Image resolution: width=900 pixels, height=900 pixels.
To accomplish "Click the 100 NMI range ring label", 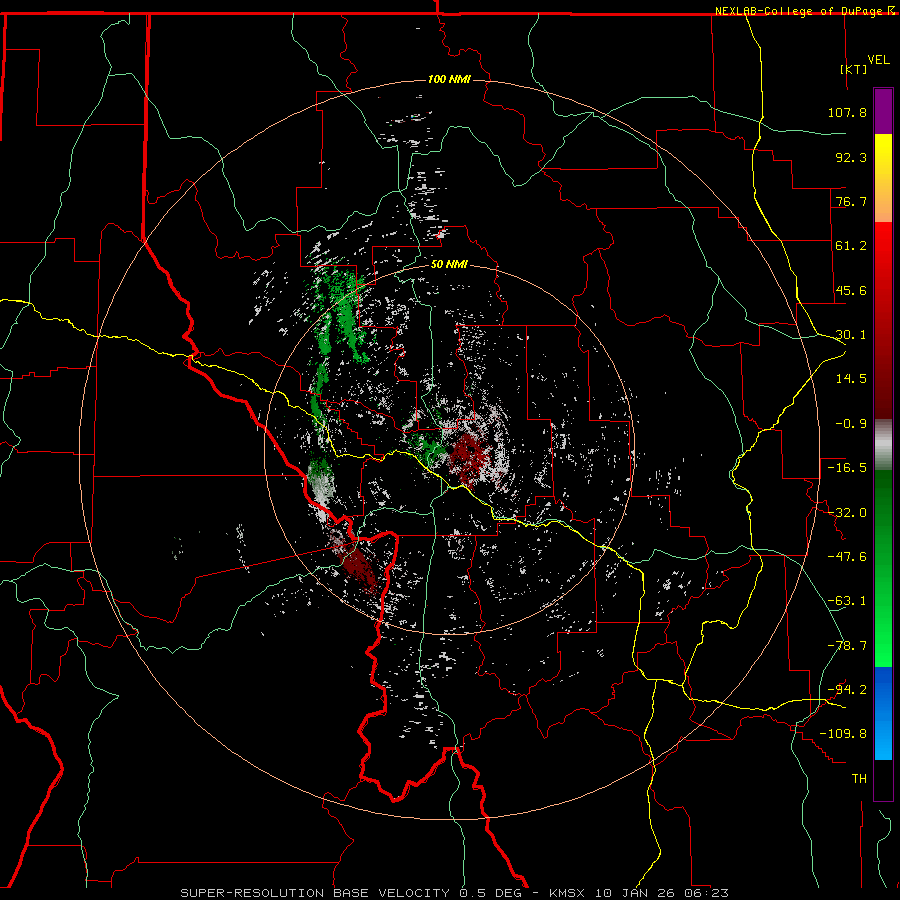I will [x=449, y=79].
